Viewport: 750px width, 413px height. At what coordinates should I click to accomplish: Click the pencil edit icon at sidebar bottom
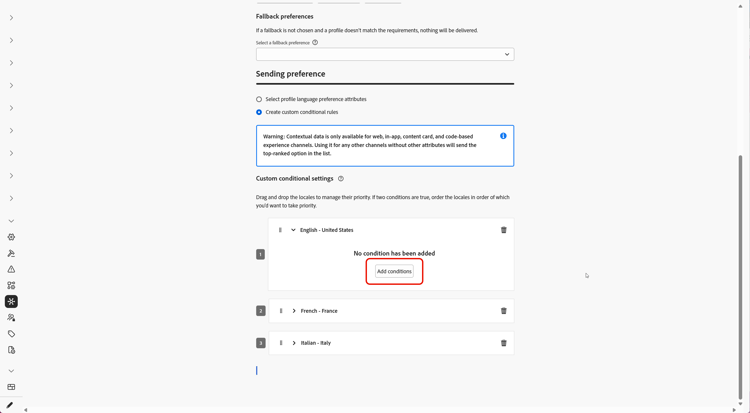[x=9, y=405]
